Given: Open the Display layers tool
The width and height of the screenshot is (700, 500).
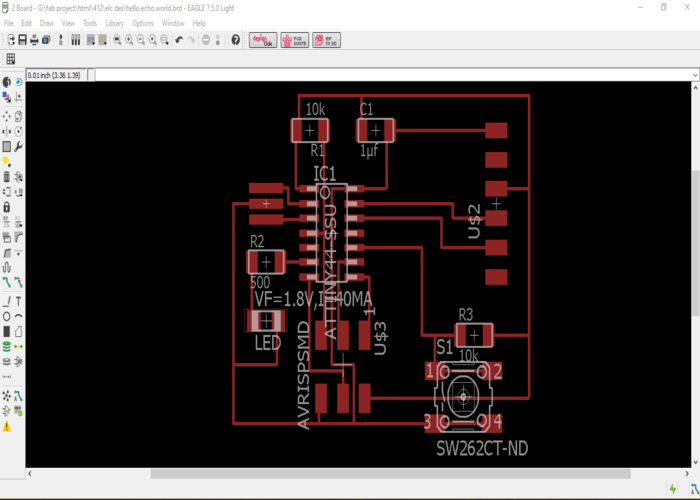Looking at the screenshot, I should click(7, 97).
